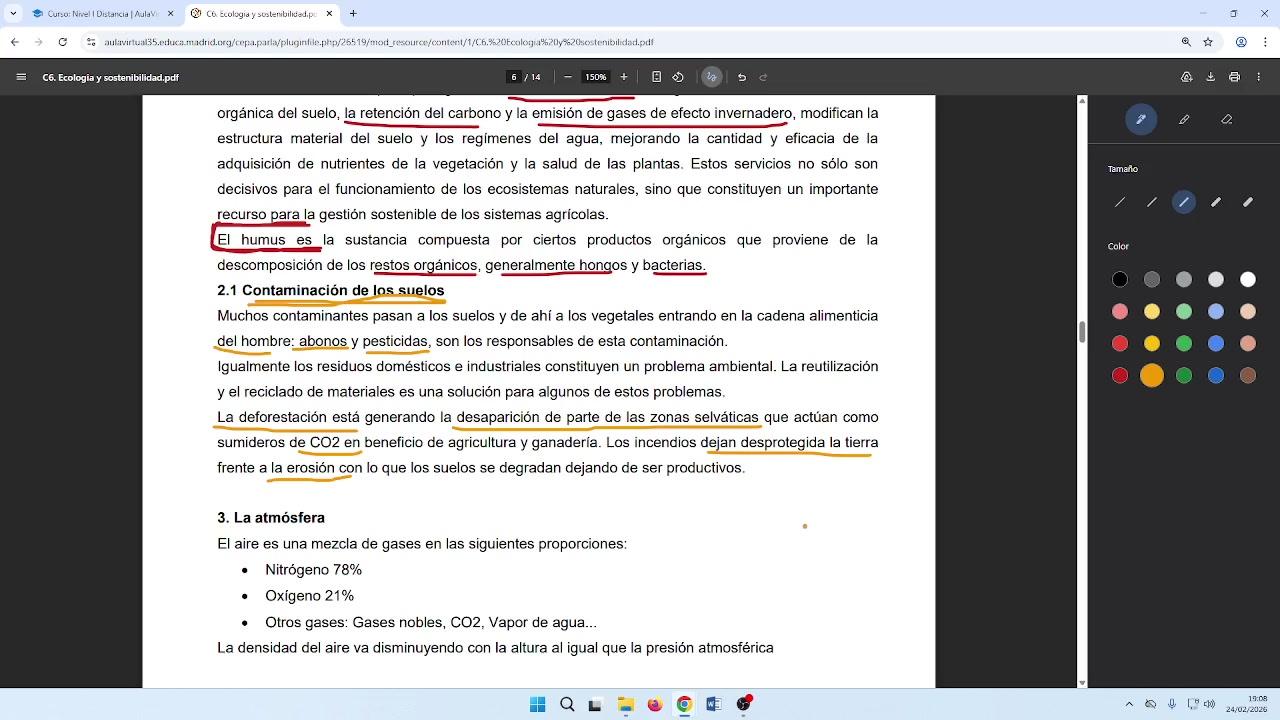Rotate the PDF counterclockwise

point(678,77)
